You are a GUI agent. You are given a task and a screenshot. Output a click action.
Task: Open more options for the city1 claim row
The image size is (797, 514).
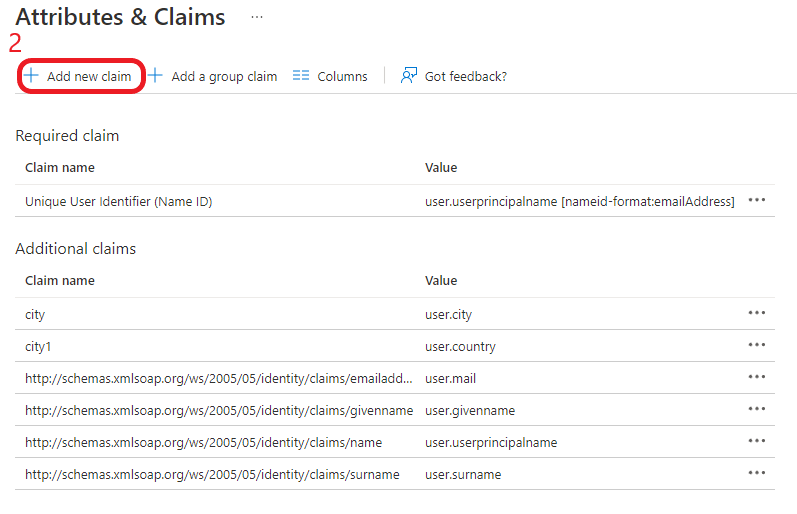coord(756,345)
